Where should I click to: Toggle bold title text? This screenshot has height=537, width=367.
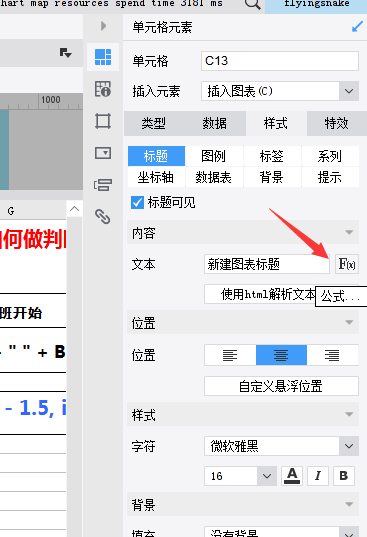tap(344, 476)
